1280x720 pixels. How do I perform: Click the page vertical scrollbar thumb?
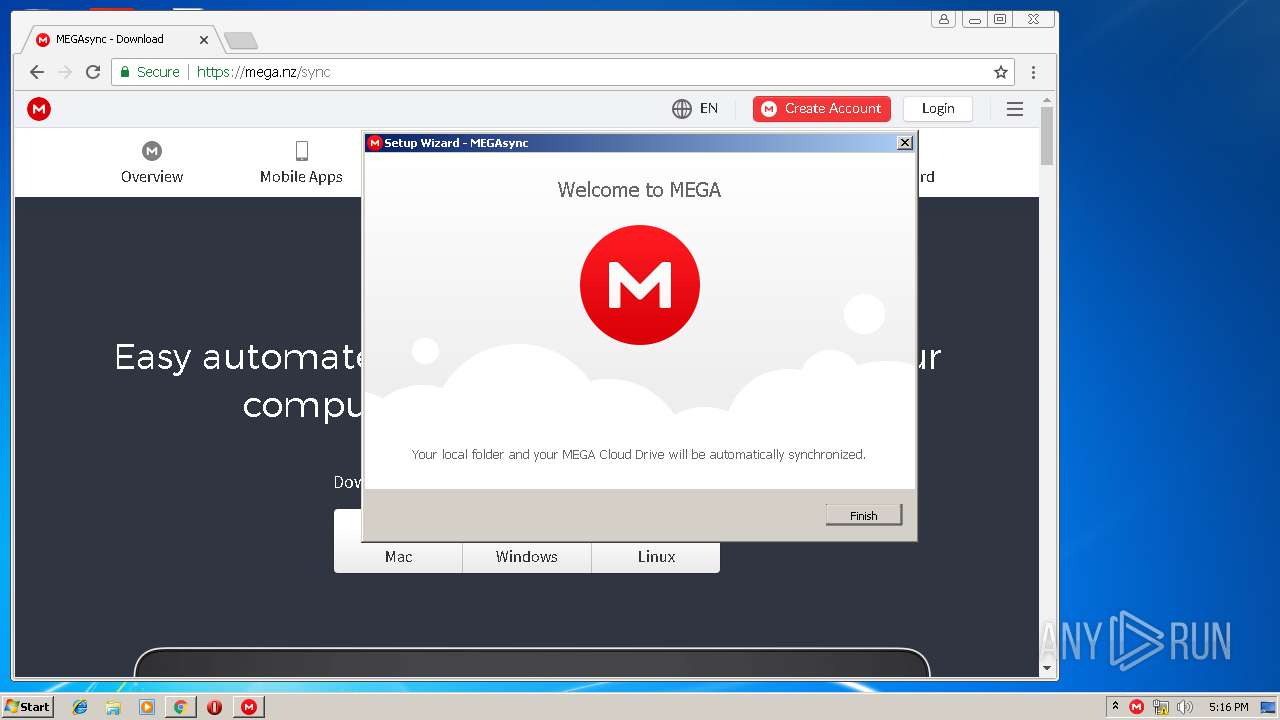point(1047,135)
